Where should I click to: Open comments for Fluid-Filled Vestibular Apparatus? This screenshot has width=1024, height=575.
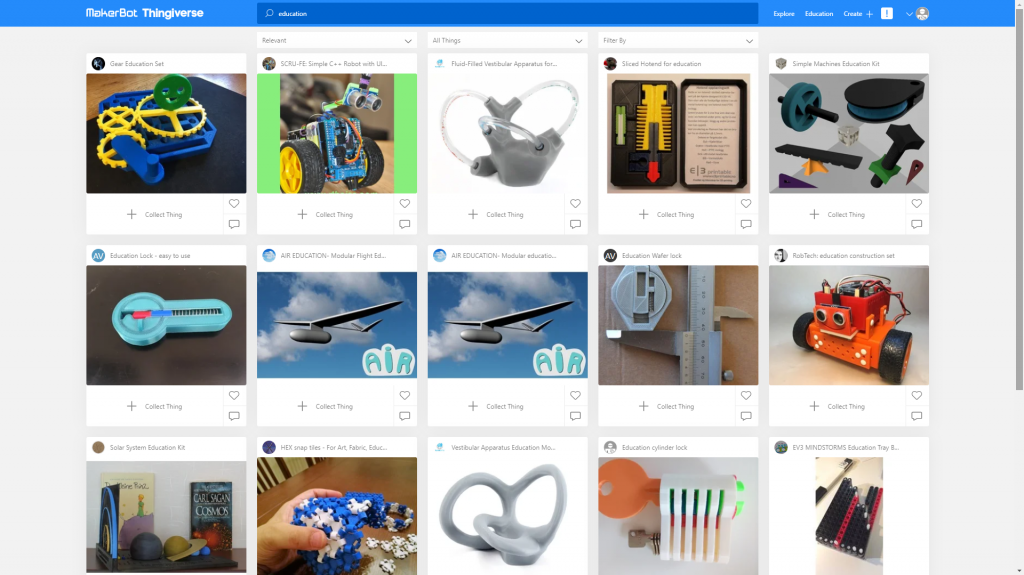[575, 224]
